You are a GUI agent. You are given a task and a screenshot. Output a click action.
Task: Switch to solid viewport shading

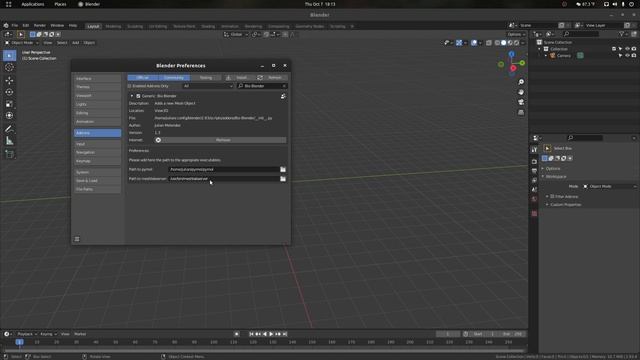503,43
